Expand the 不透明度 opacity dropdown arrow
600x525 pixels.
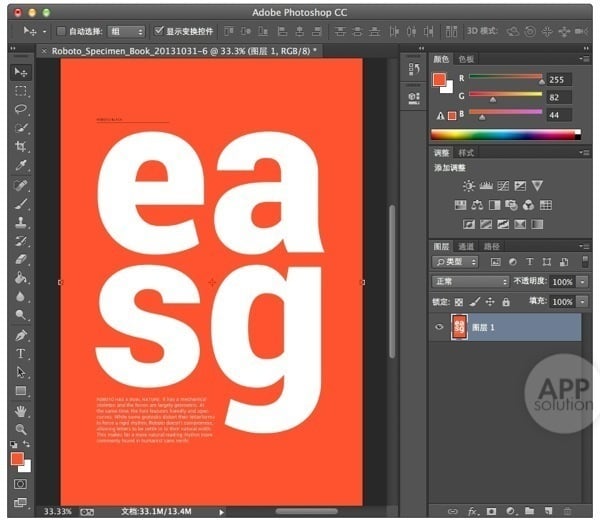583,282
